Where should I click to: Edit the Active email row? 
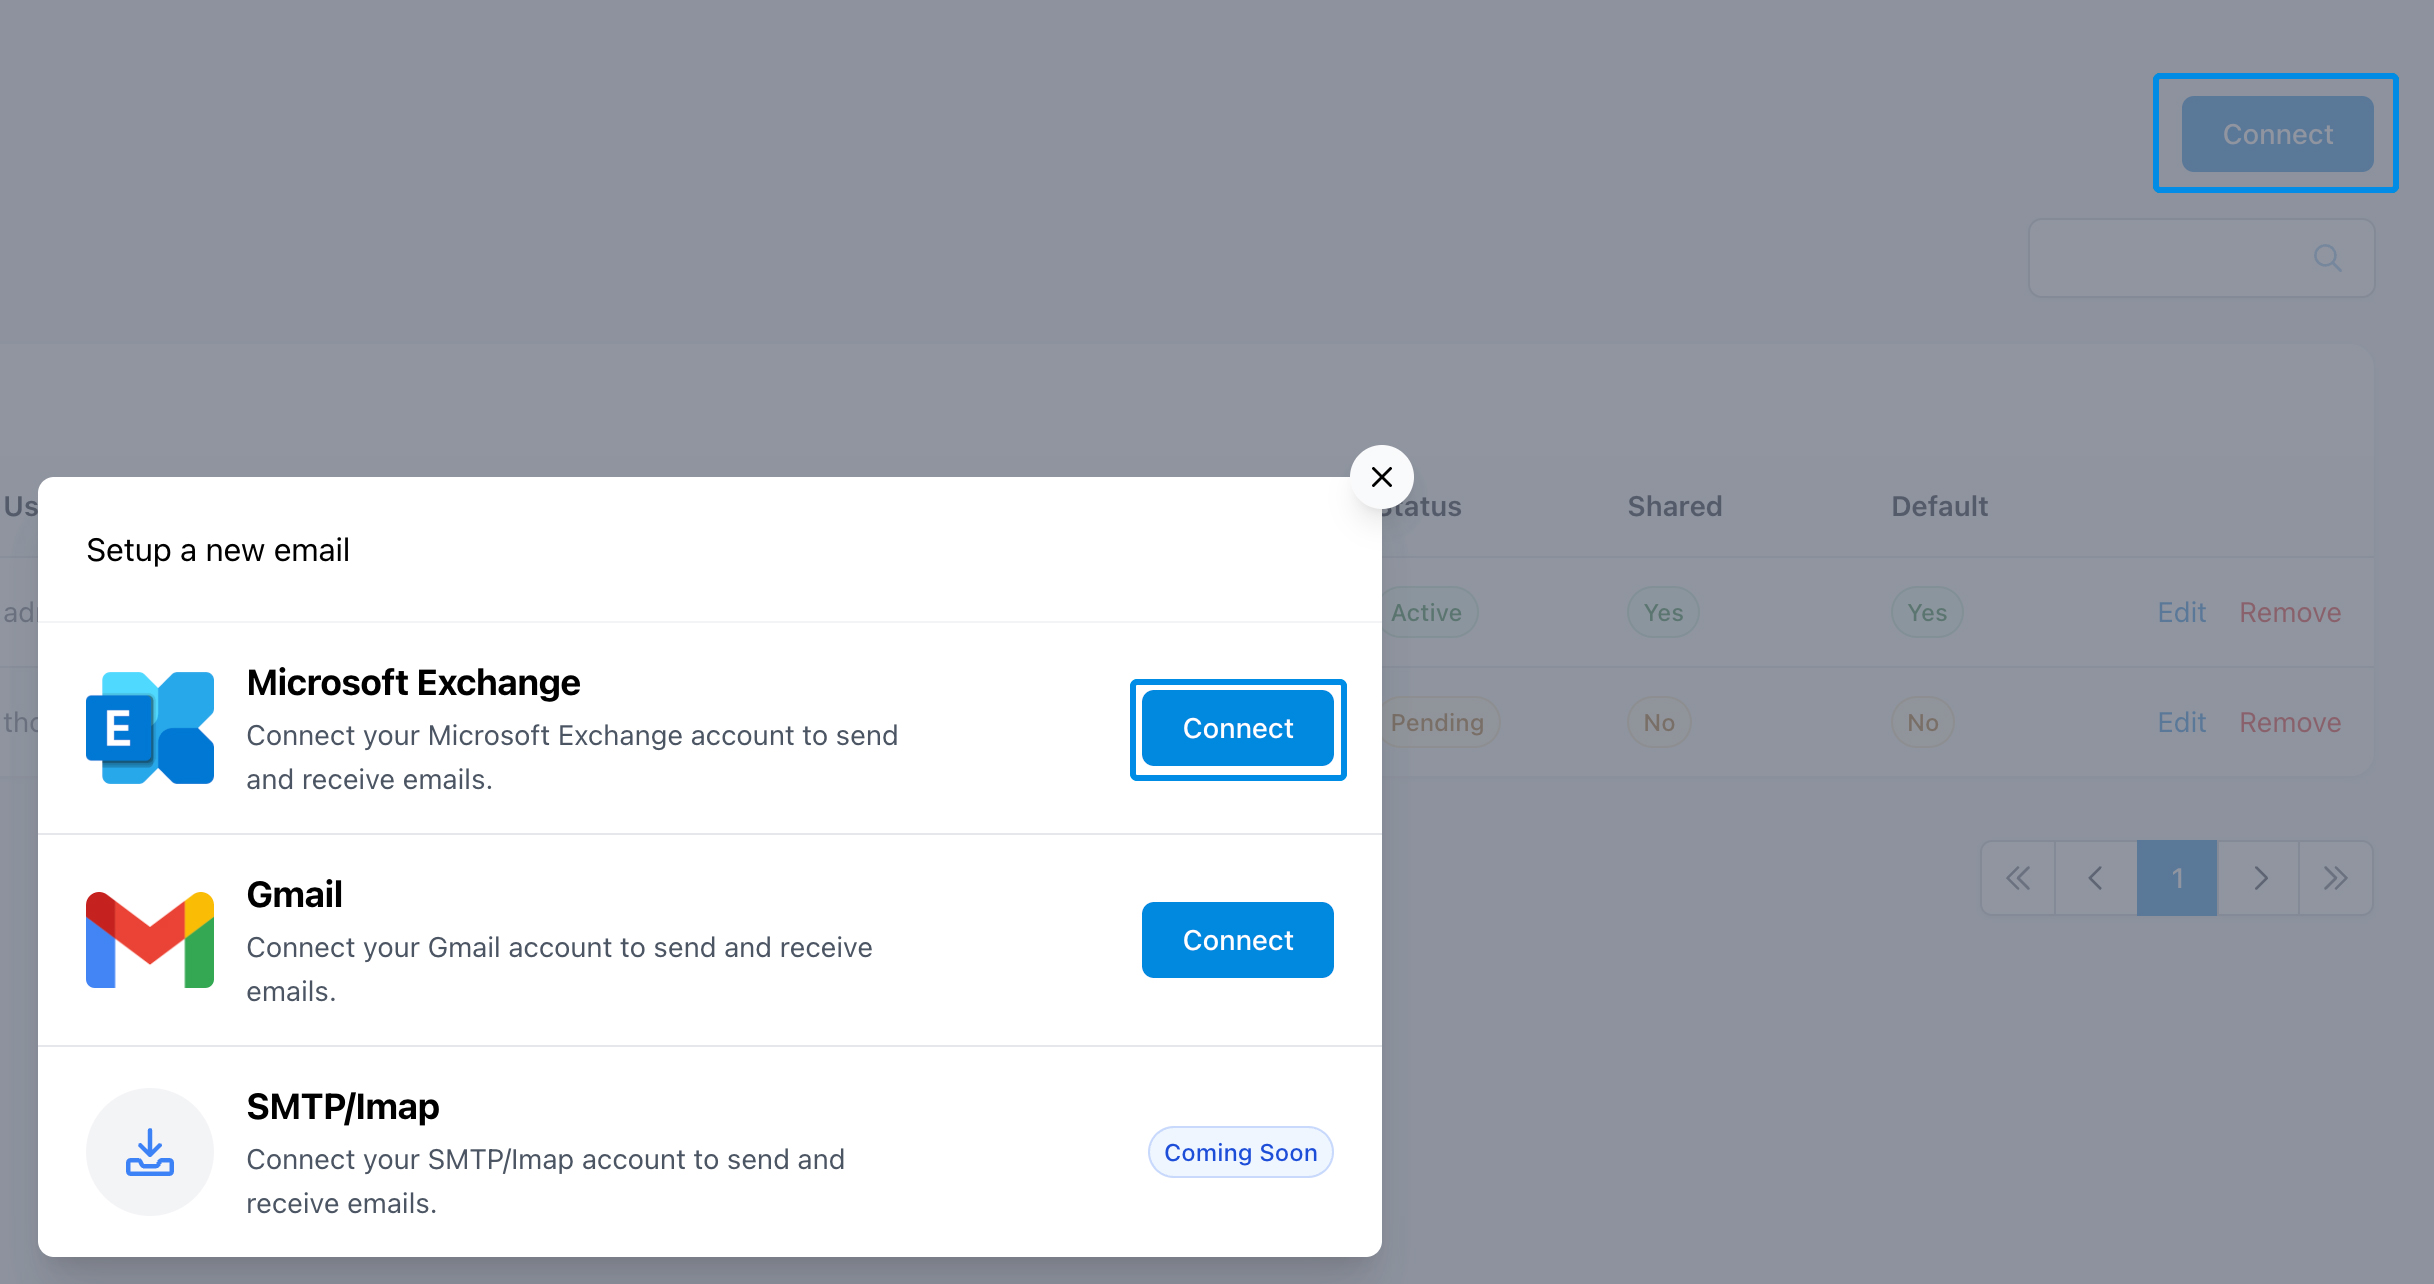pyautogui.click(x=2181, y=612)
